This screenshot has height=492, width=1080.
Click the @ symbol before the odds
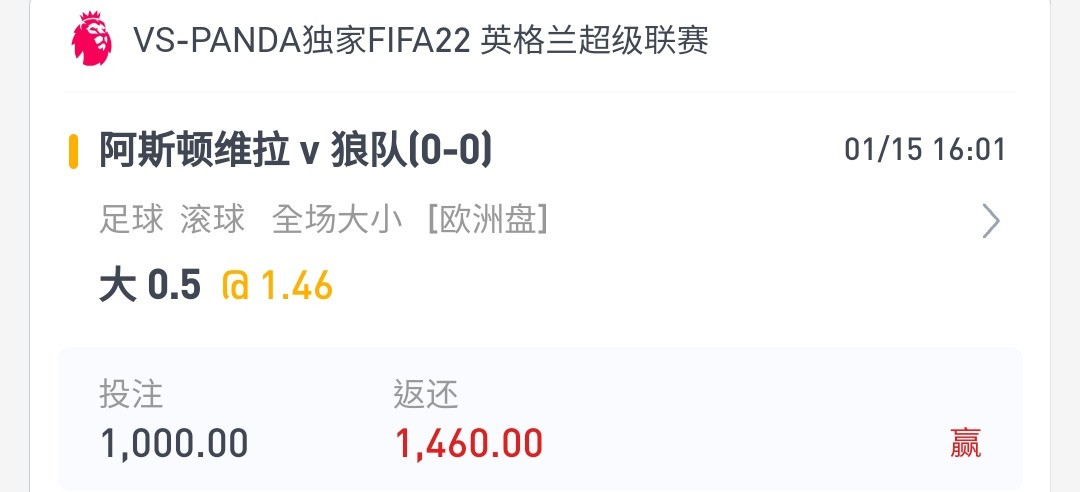click(236, 287)
